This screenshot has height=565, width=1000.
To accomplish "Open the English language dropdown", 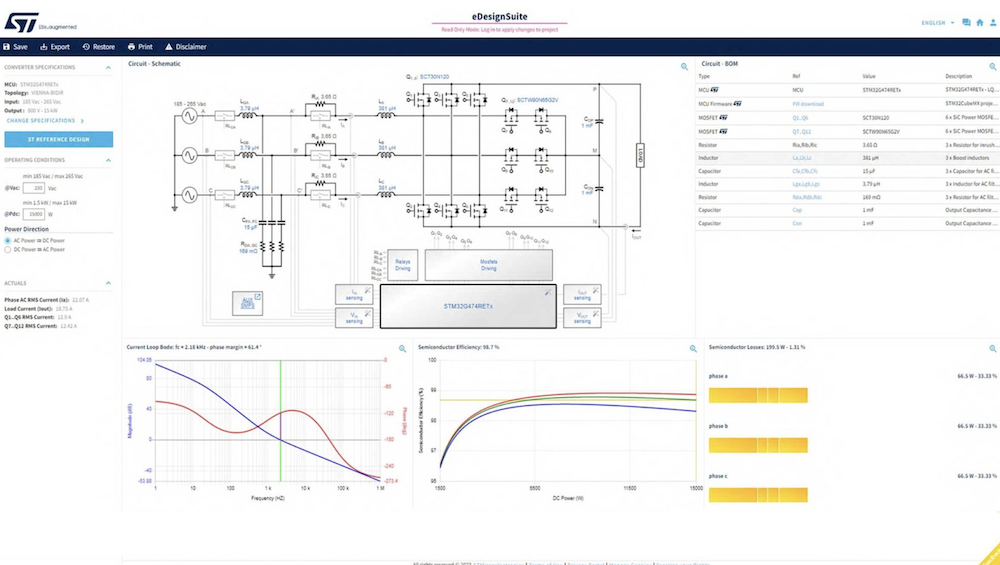I will (938, 22).
